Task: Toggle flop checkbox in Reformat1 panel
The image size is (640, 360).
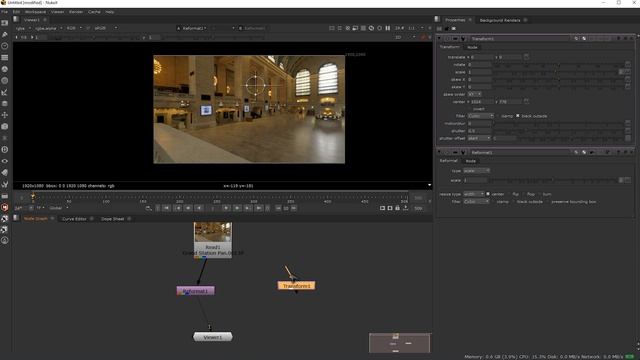Action: pyautogui.click(x=524, y=194)
